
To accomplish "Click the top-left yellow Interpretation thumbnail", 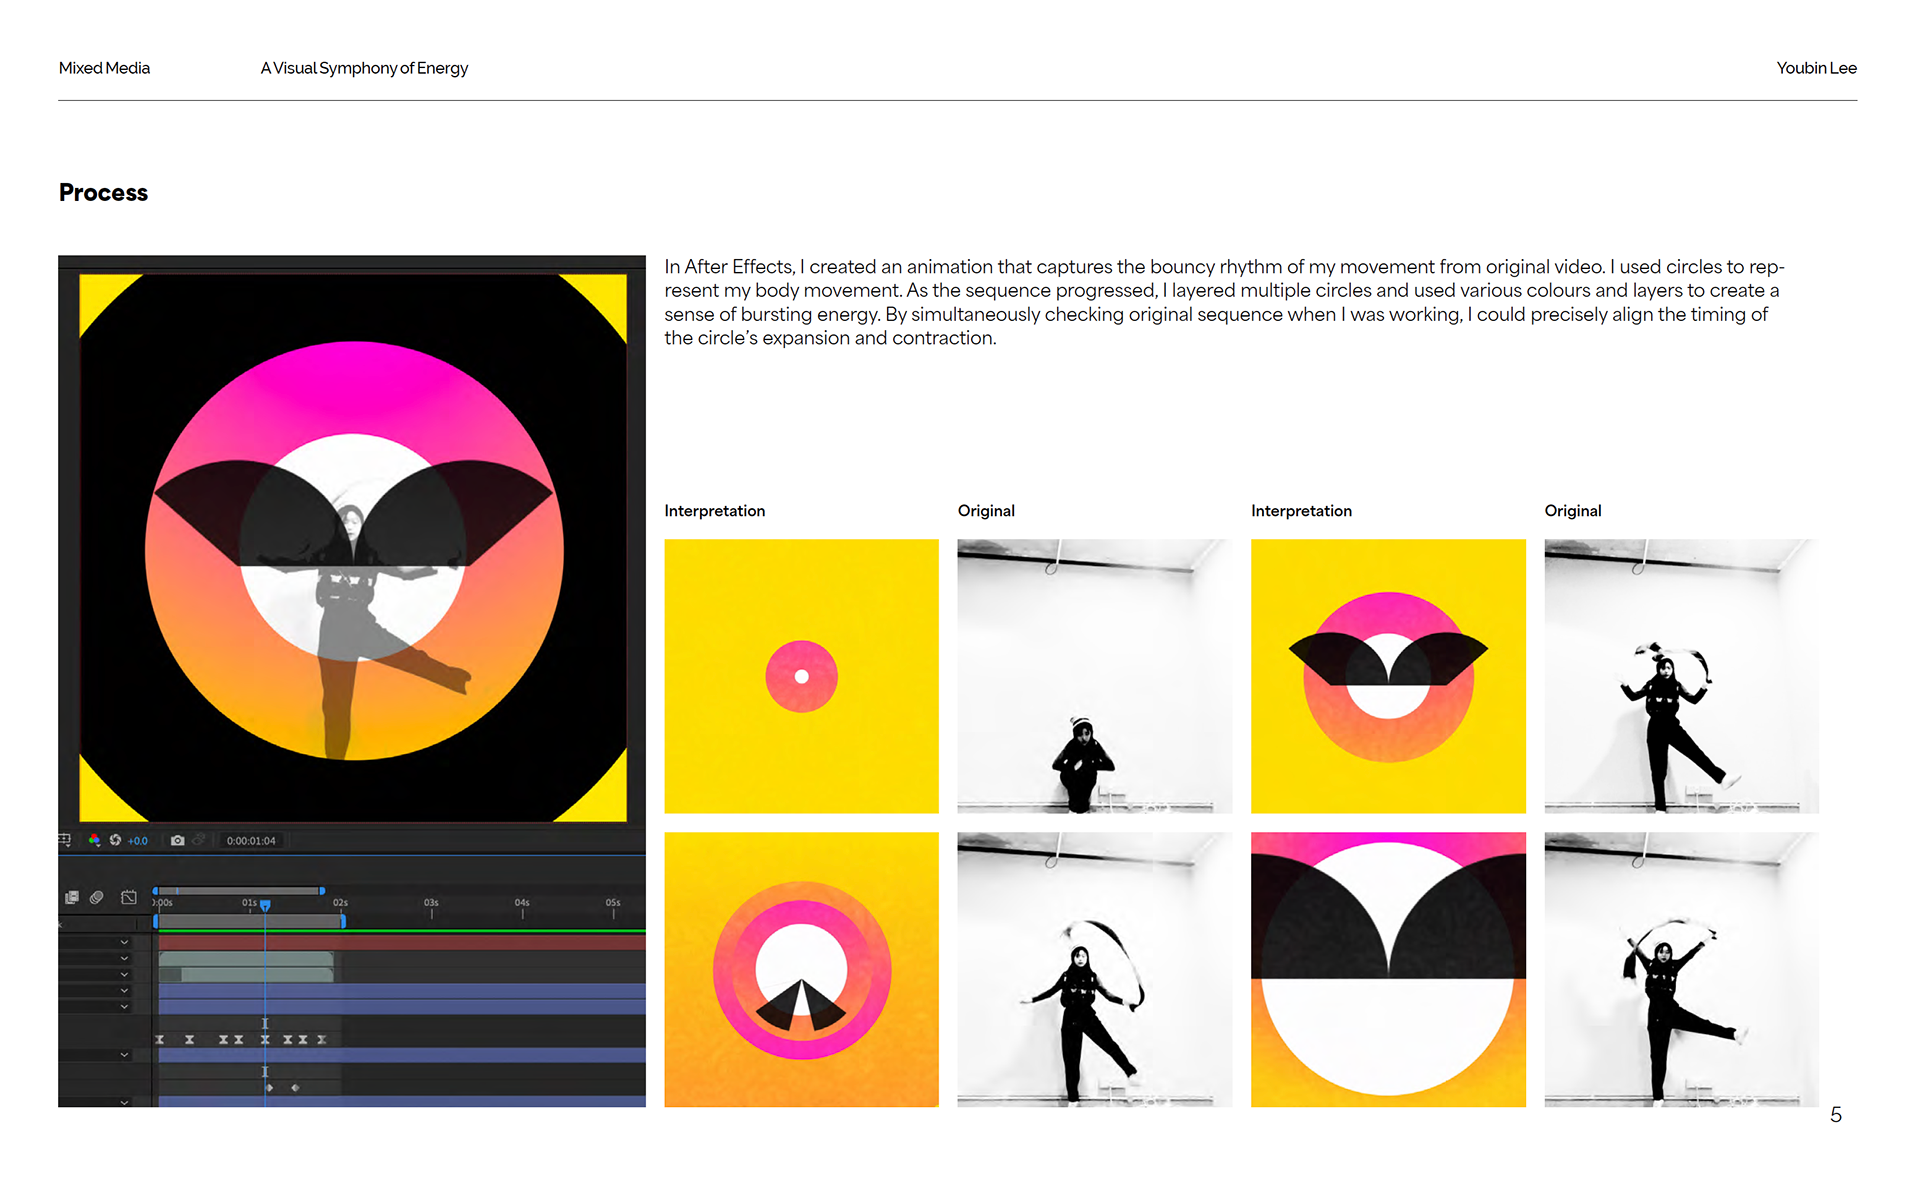I will [x=801, y=676].
